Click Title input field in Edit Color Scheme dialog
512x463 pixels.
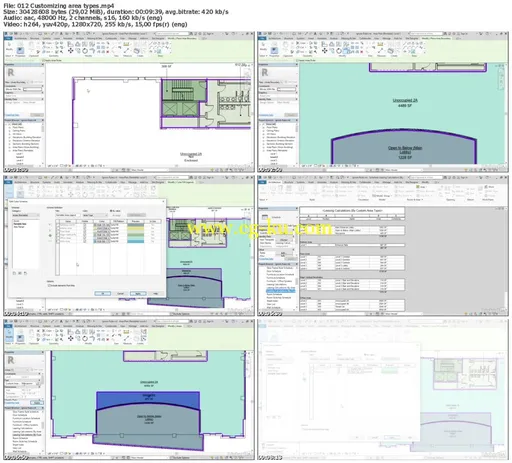(68, 215)
